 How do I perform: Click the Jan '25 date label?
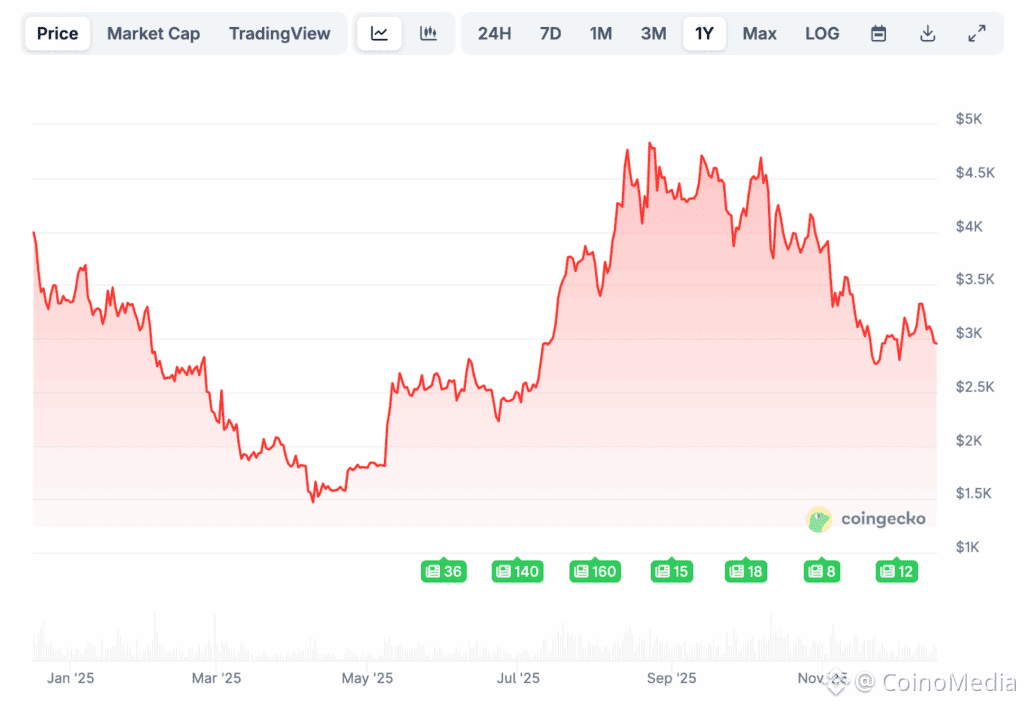71,678
